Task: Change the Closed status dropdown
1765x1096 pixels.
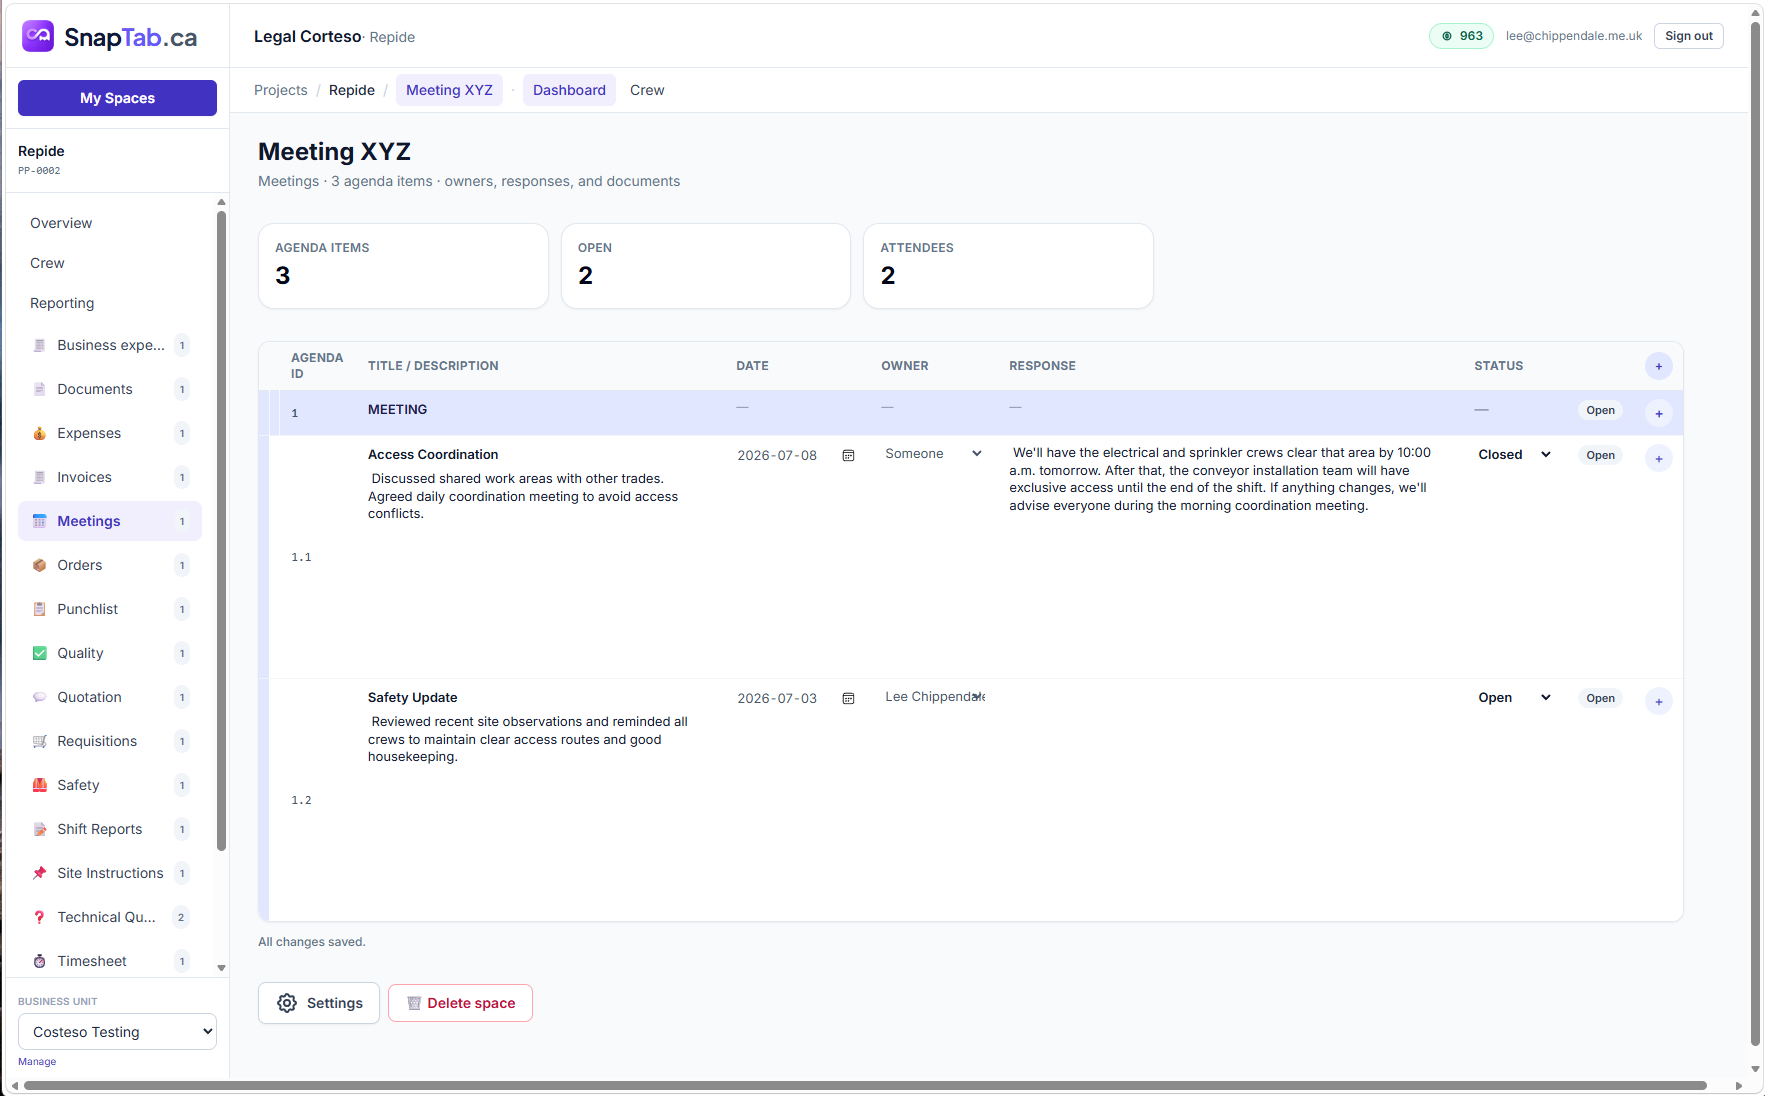Action: point(1514,455)
